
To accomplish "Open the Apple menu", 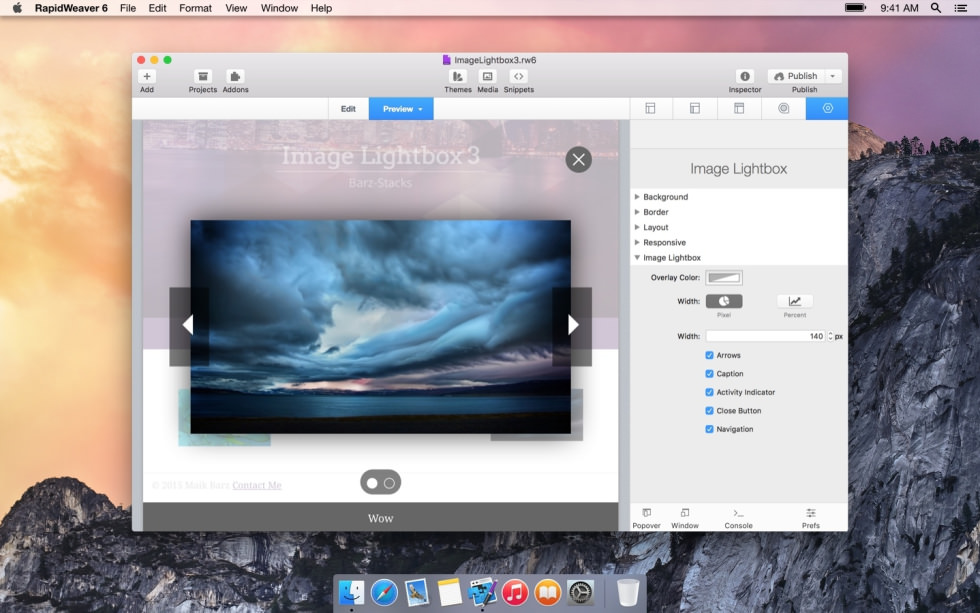I will coord(17,8).
